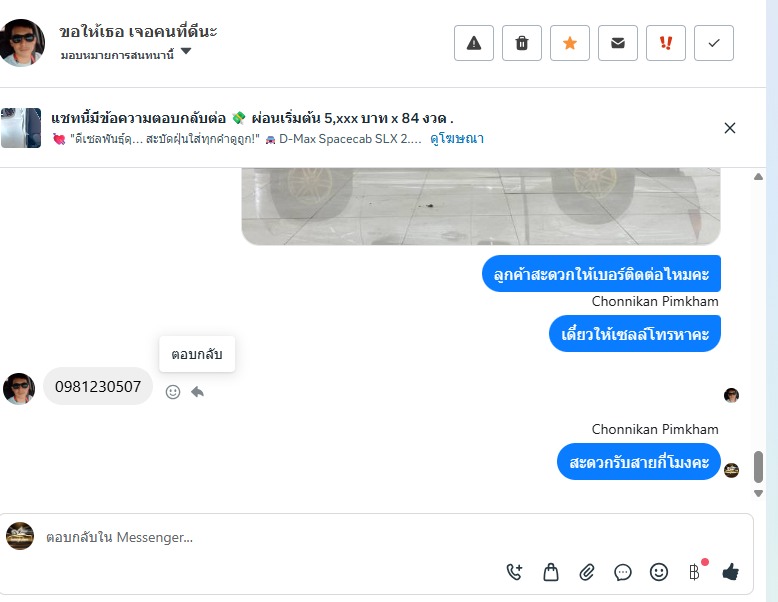Click the phone call request icon
The image size is (778, 602).
point(514,572)
